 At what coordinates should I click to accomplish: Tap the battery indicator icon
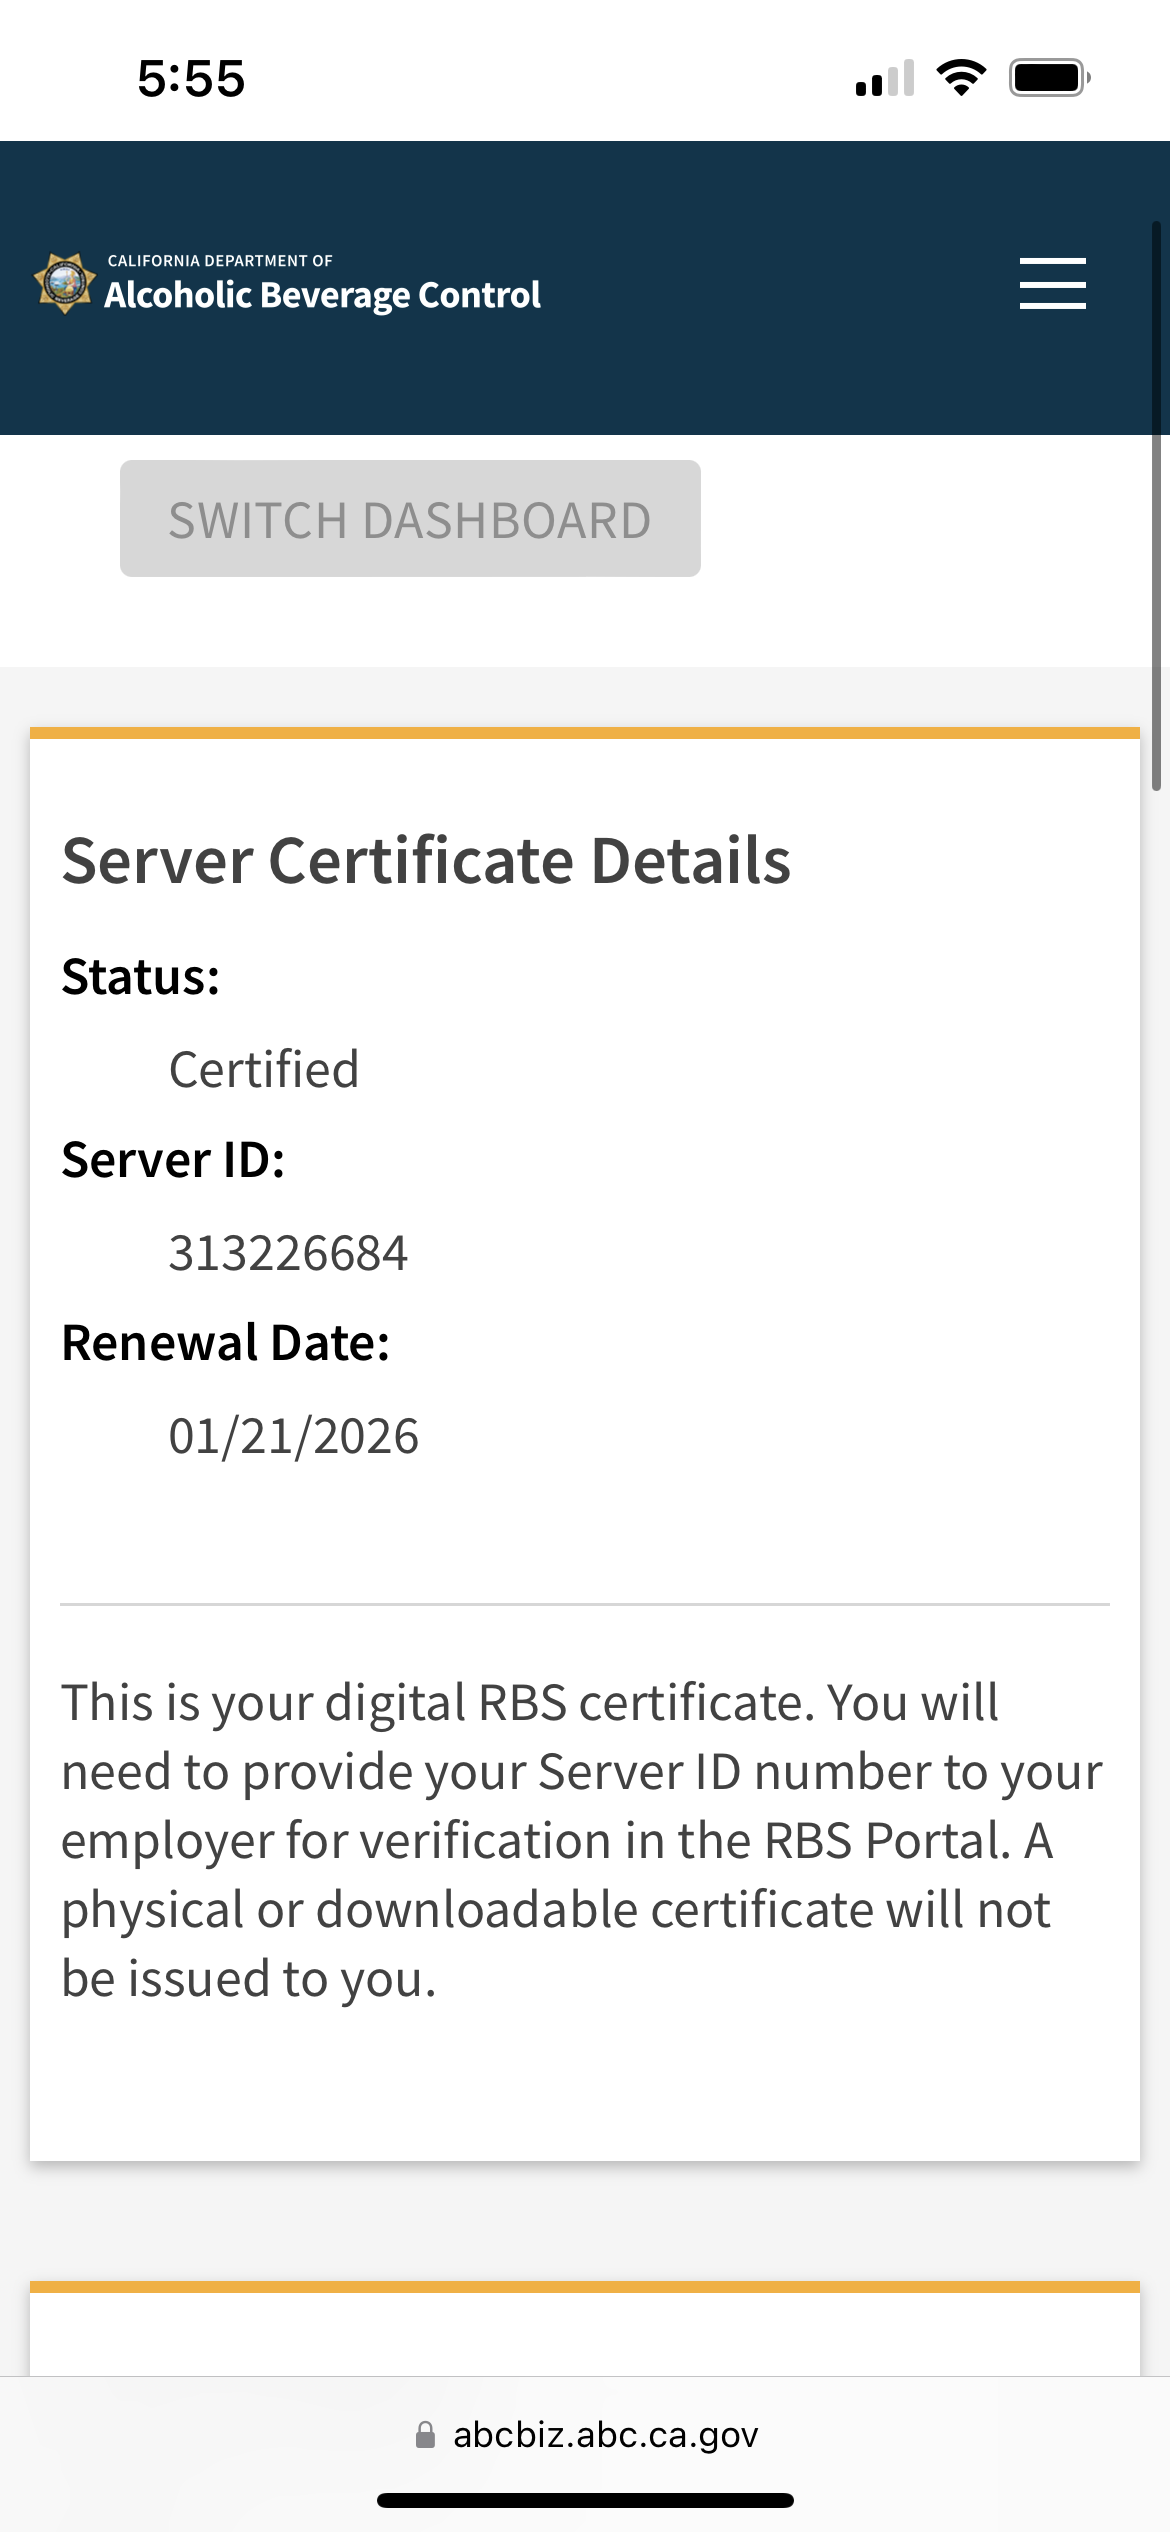(1049, 78)
